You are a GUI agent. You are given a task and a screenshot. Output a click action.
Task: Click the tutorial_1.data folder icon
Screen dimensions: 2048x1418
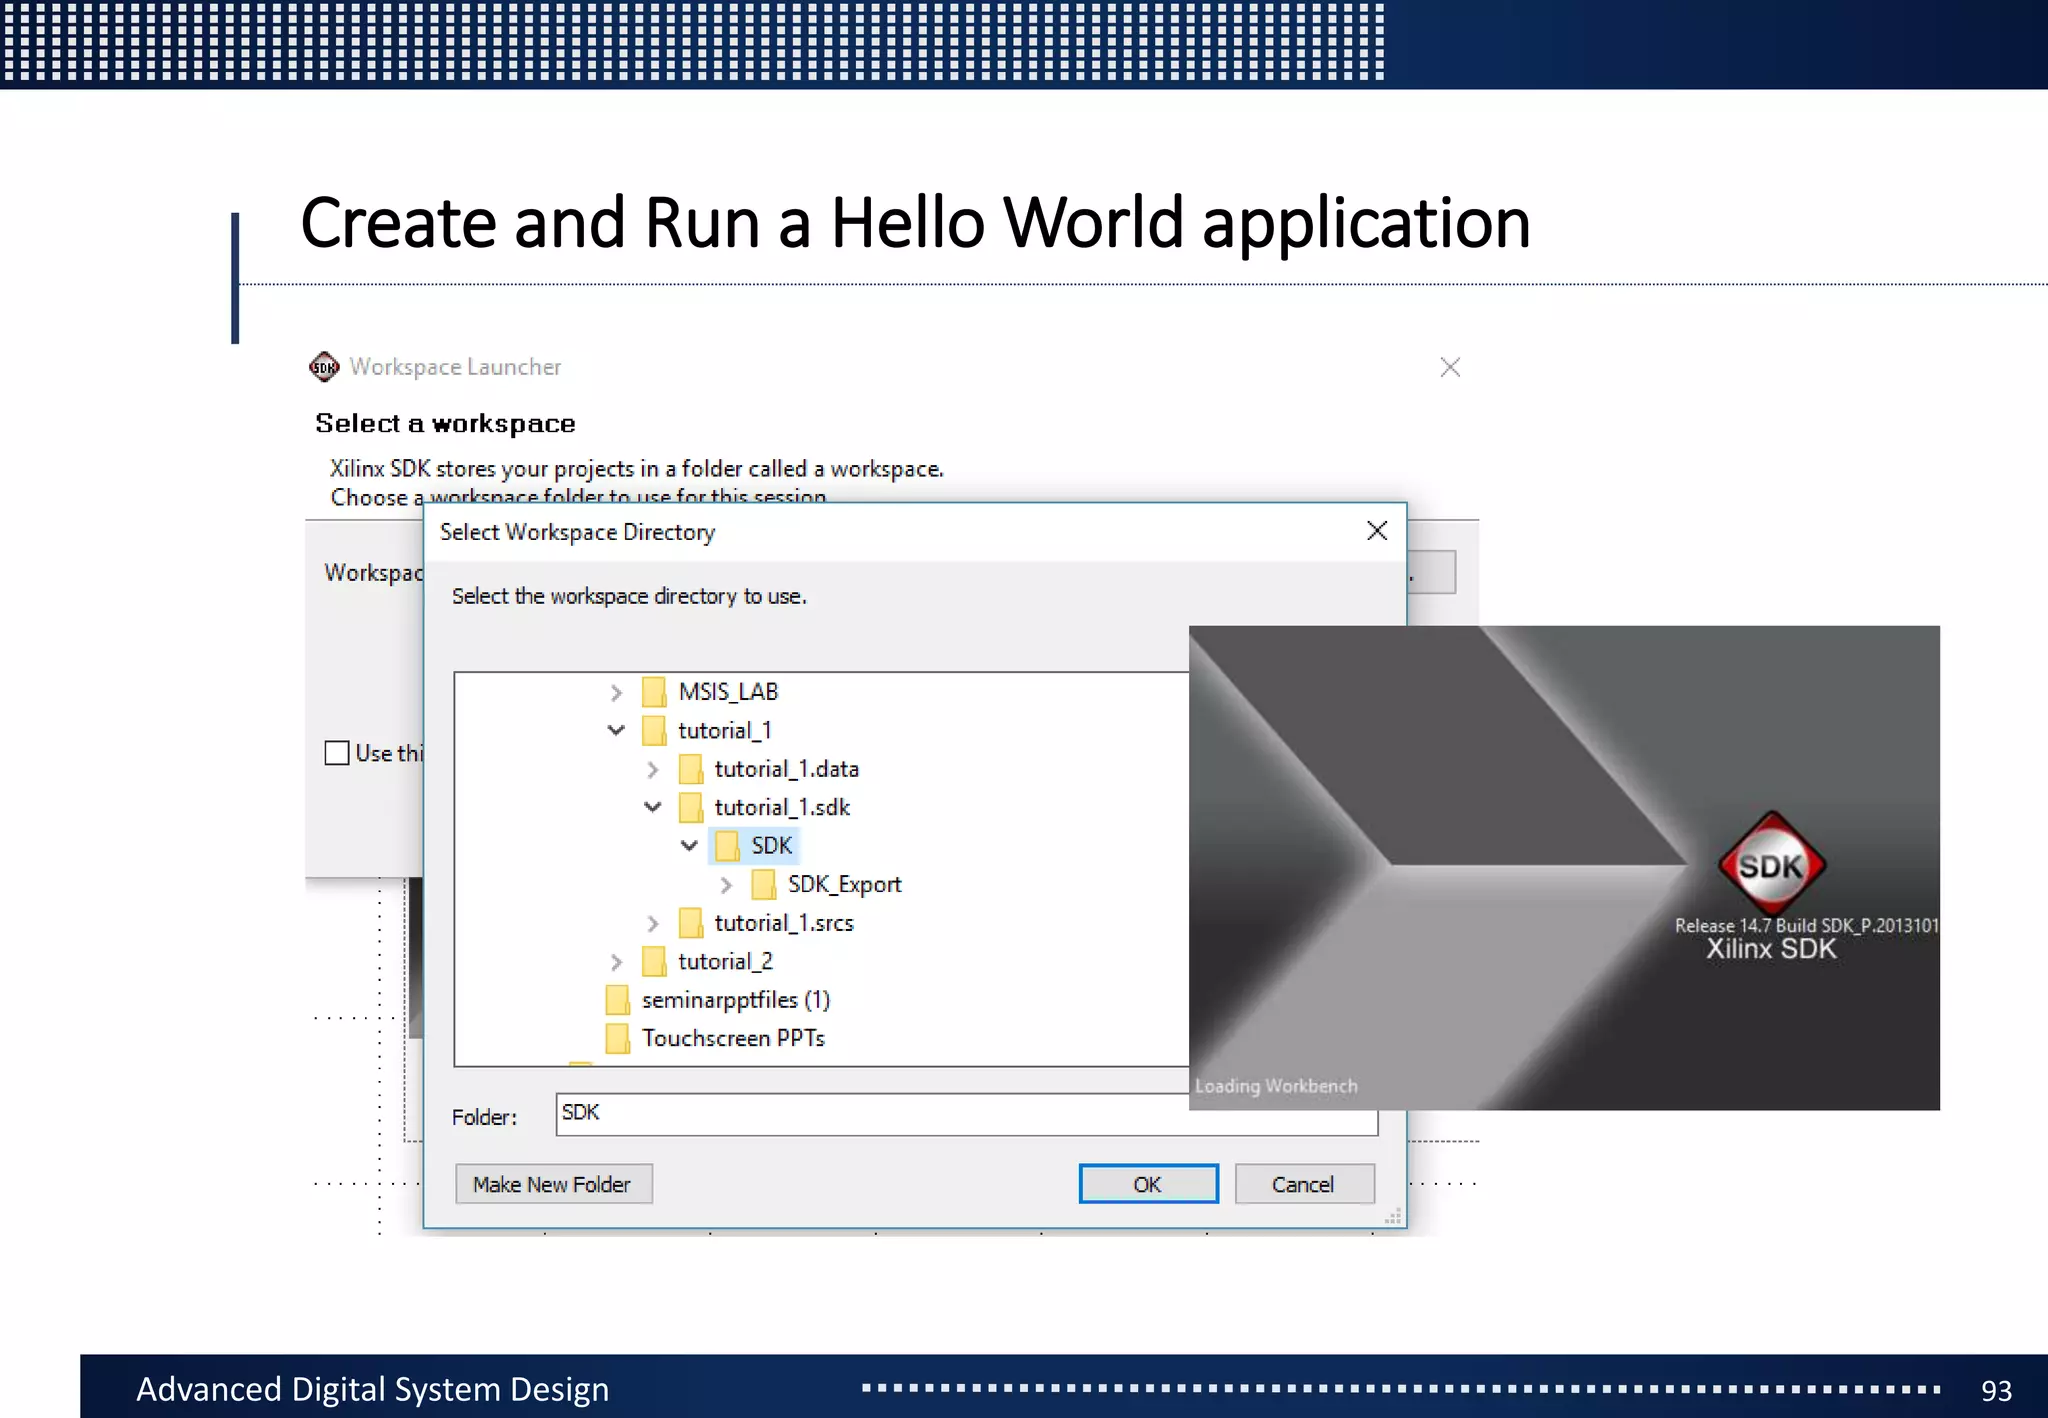click(x=690, y=769)
